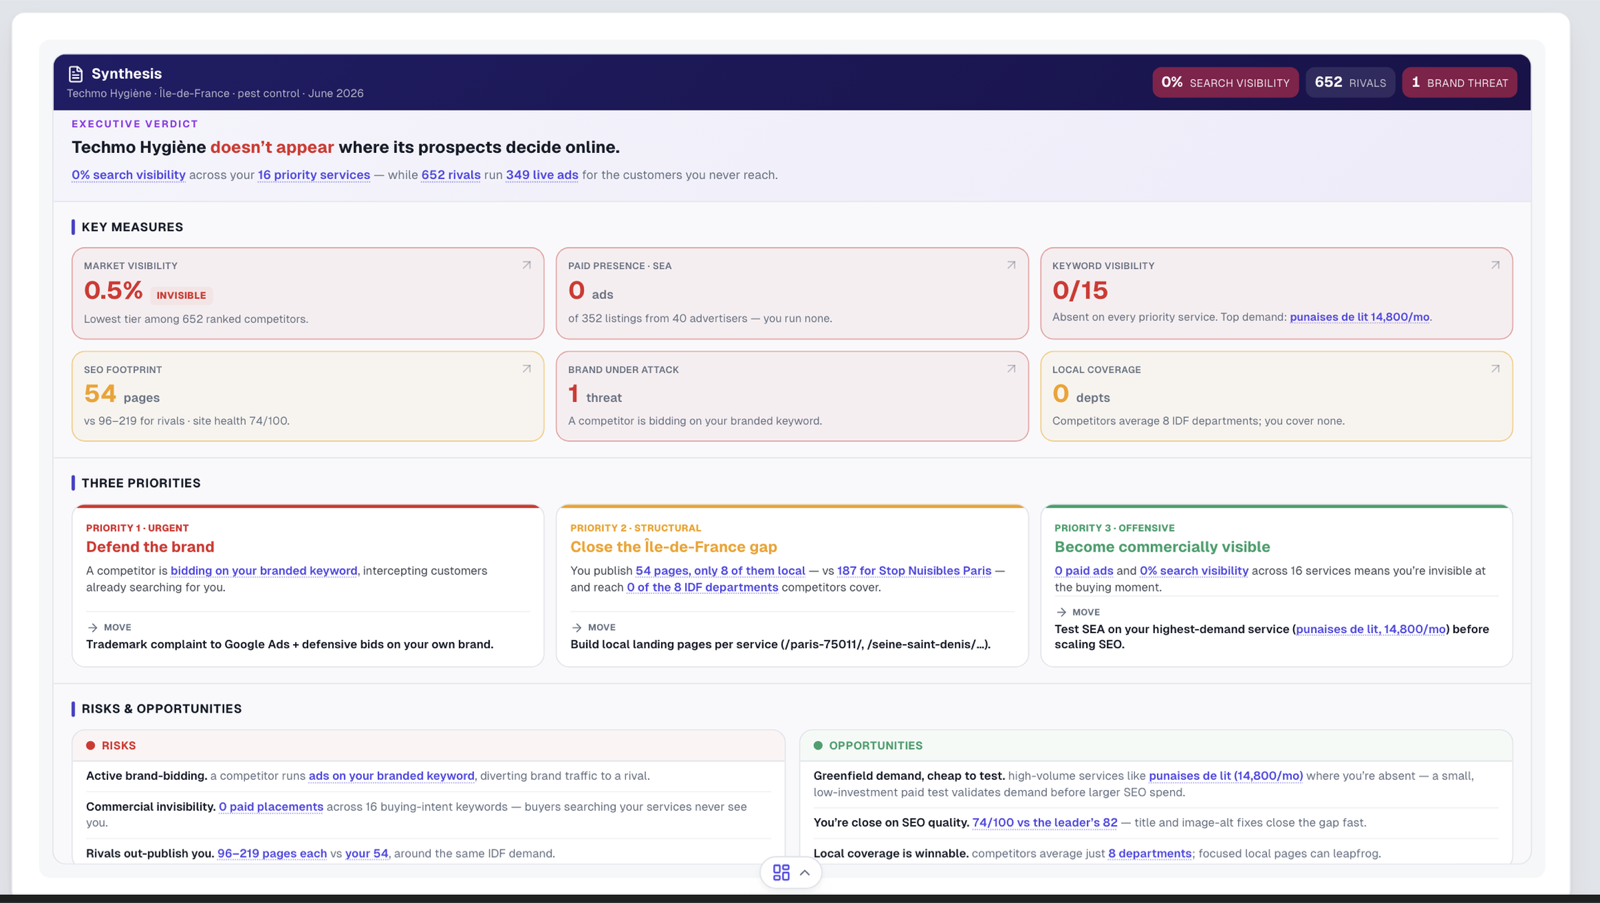This screenshot has width=1600, height=903.
Task: Open 'ads on your branded keyword' link in Risks
Action: [x=392, y=776]
